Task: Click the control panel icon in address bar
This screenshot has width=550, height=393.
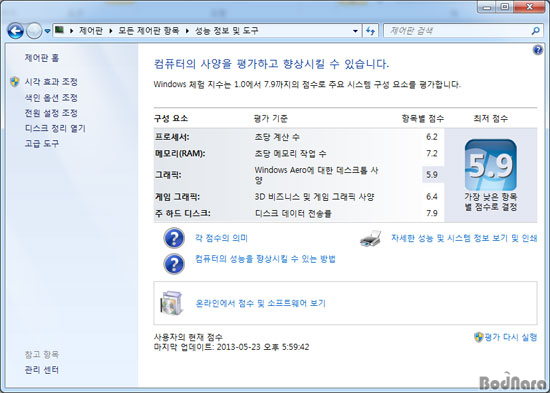Action: pyautogui.click(x=60, y=30)
